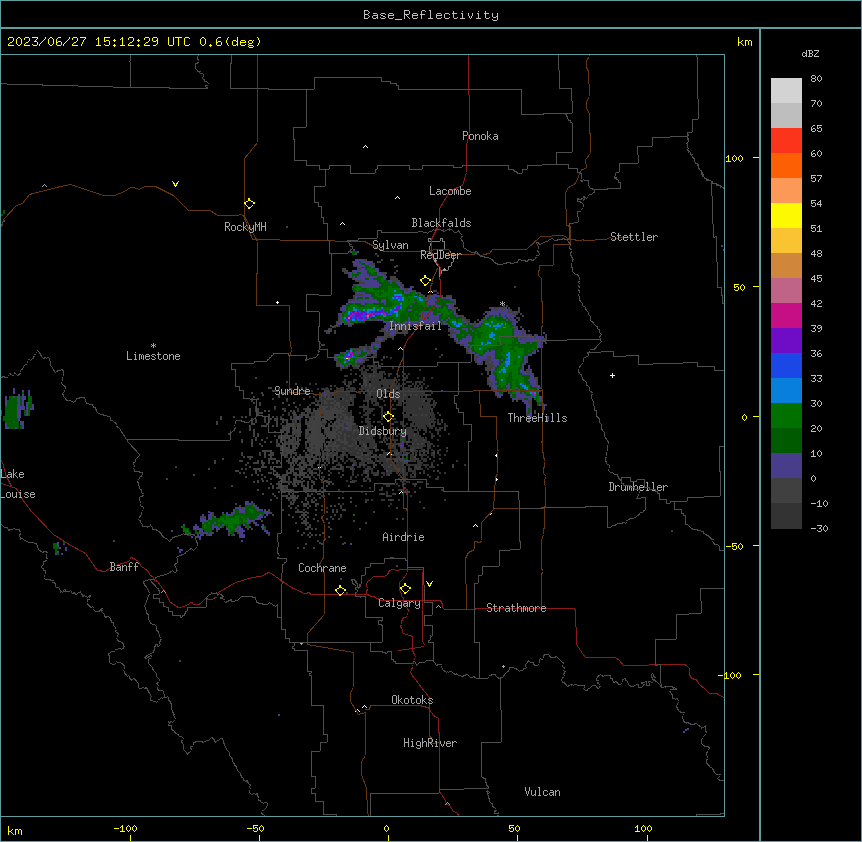Image resolution: width=862 pixels, height=842 pixels.
Task: Select the blue 33-36 dBZ legend swatch
Action: (786, 365)
